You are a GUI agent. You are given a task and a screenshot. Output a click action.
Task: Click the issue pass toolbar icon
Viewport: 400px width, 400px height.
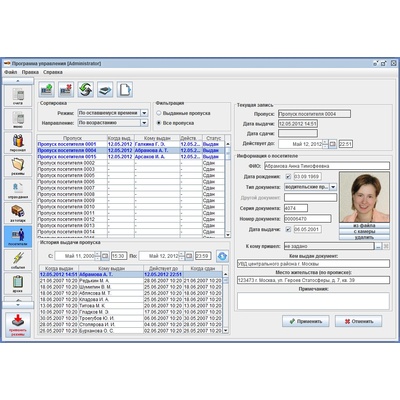46,89
